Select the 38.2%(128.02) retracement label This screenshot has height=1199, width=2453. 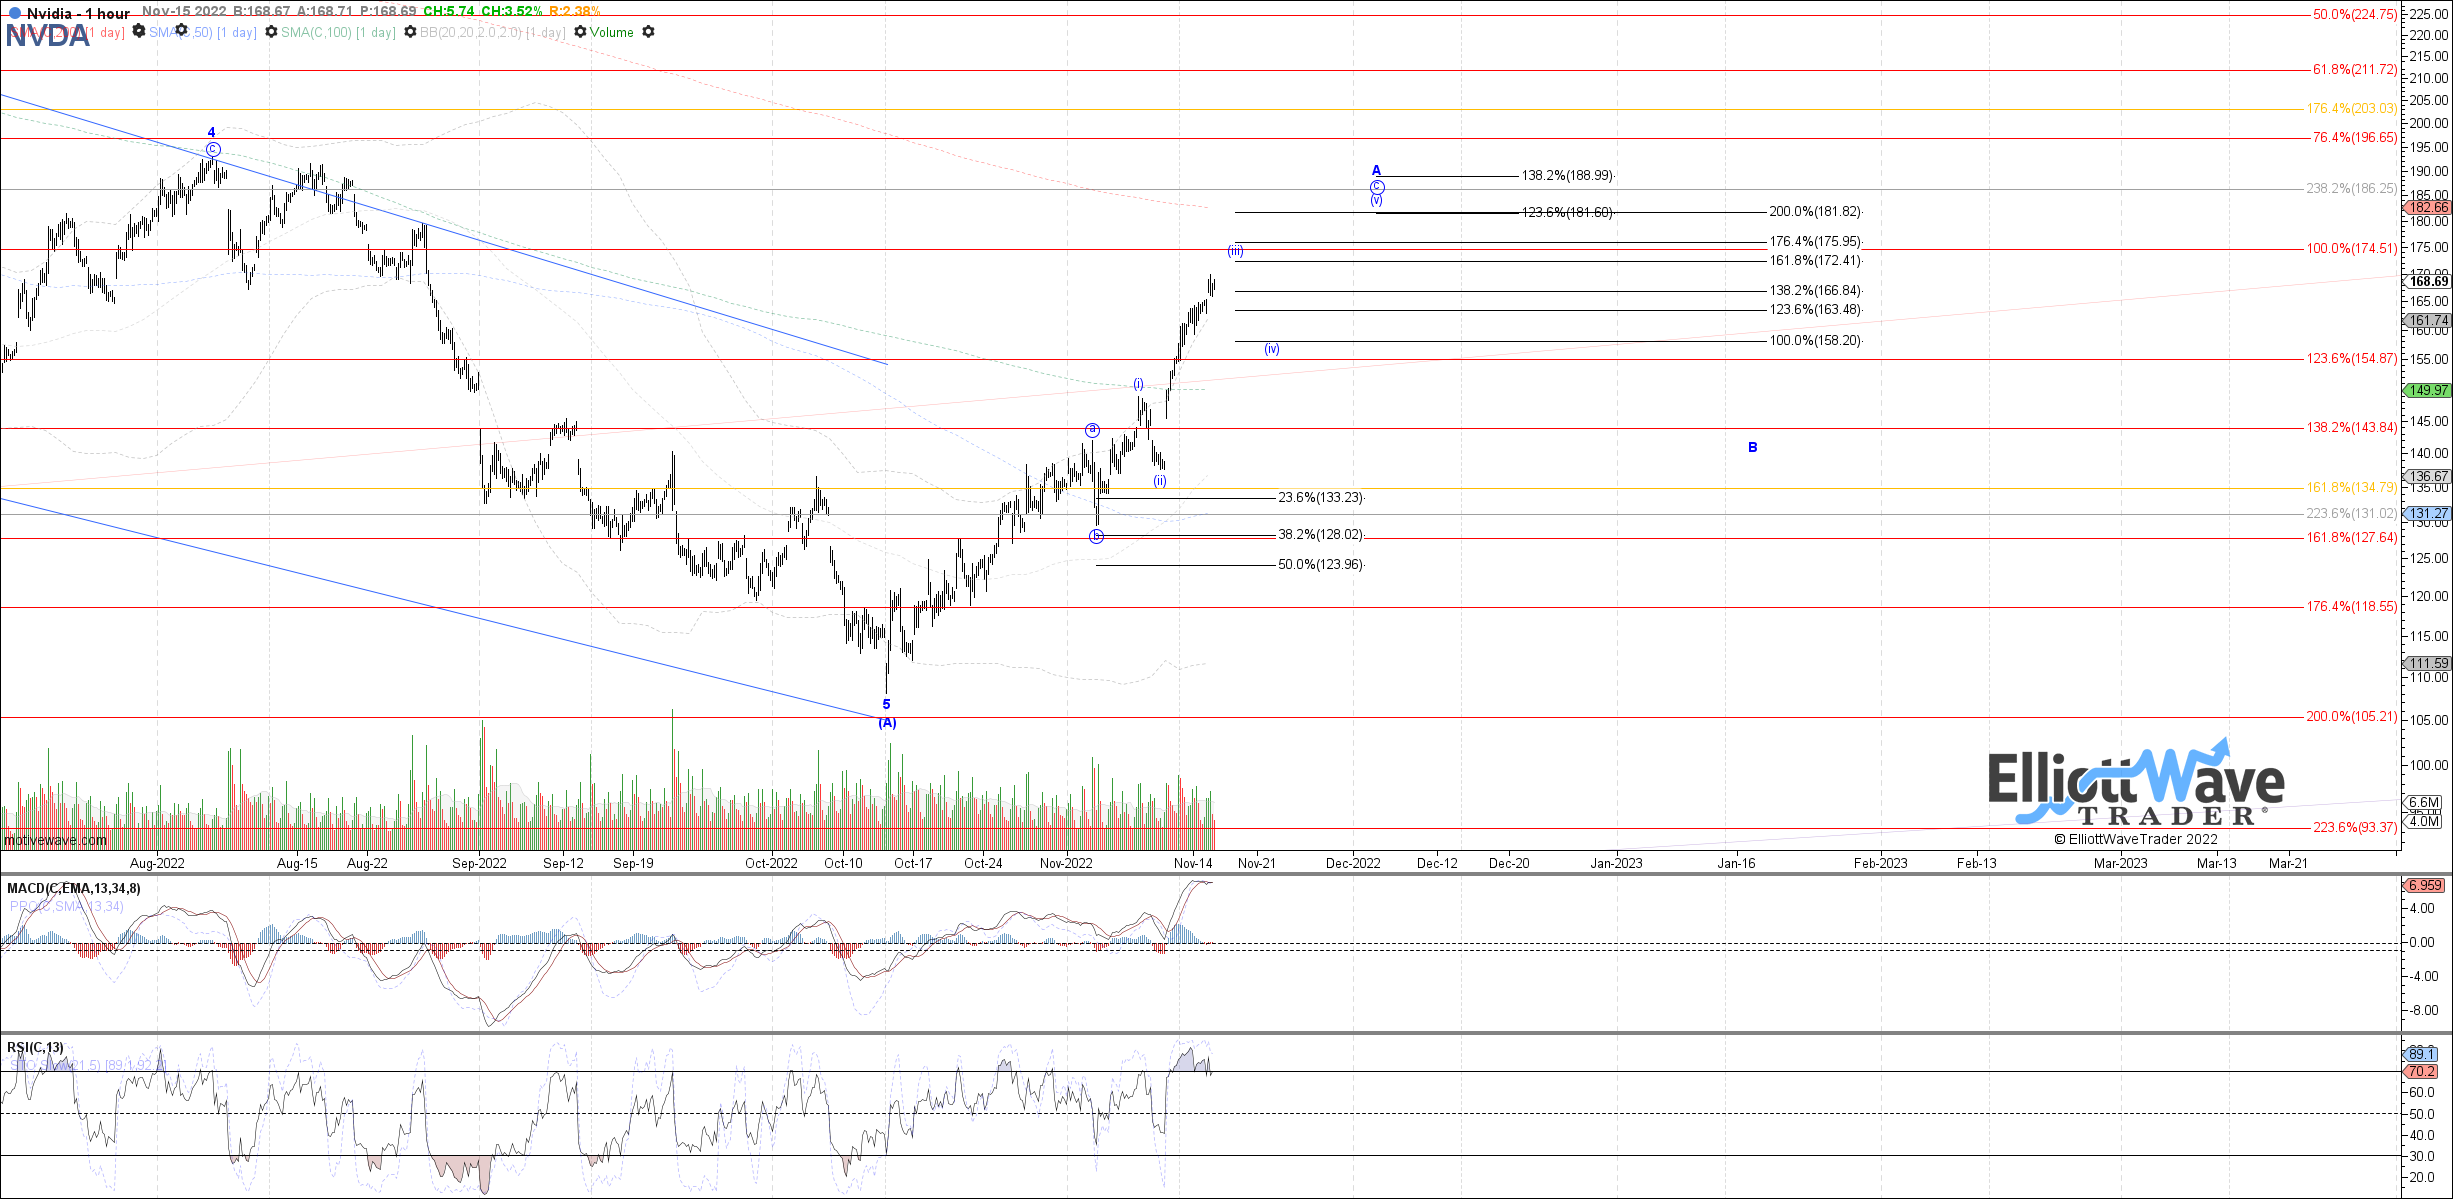click(x=1321, y=534)
